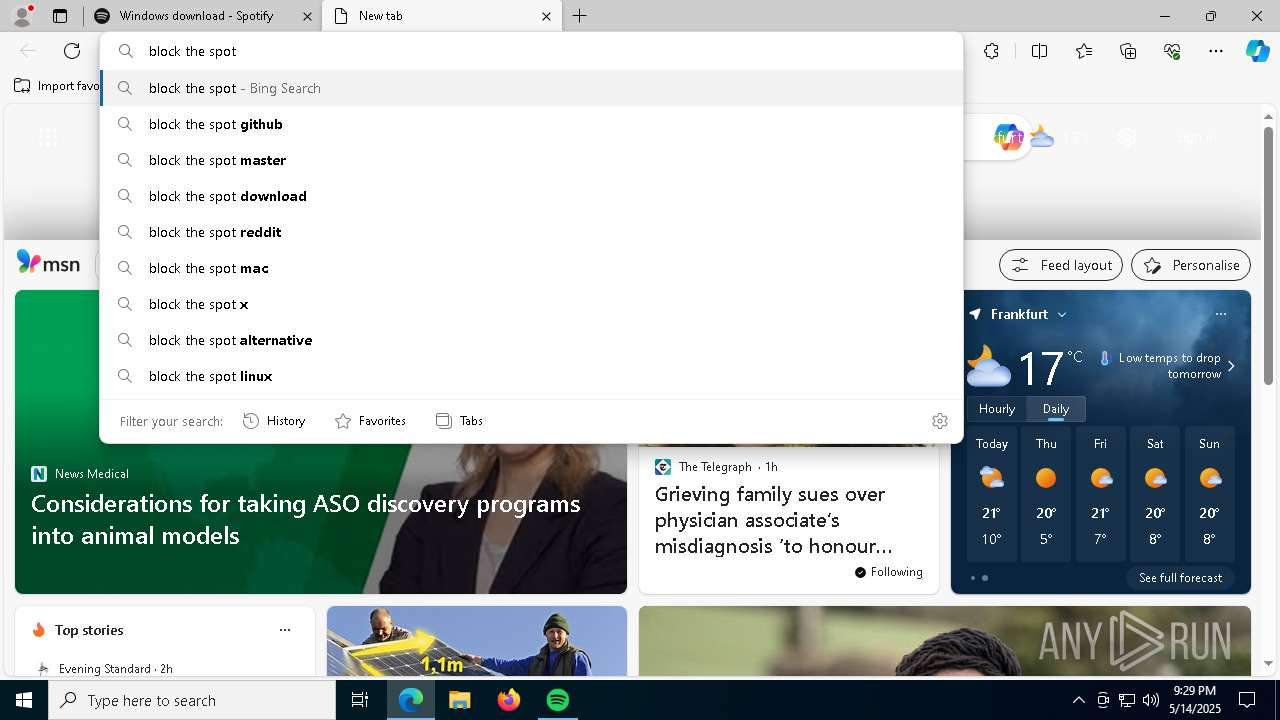Select the Thu forecast column
Image resolution: width=1280 pixels, height=720 pixels.
click(x=1046, y=495)
